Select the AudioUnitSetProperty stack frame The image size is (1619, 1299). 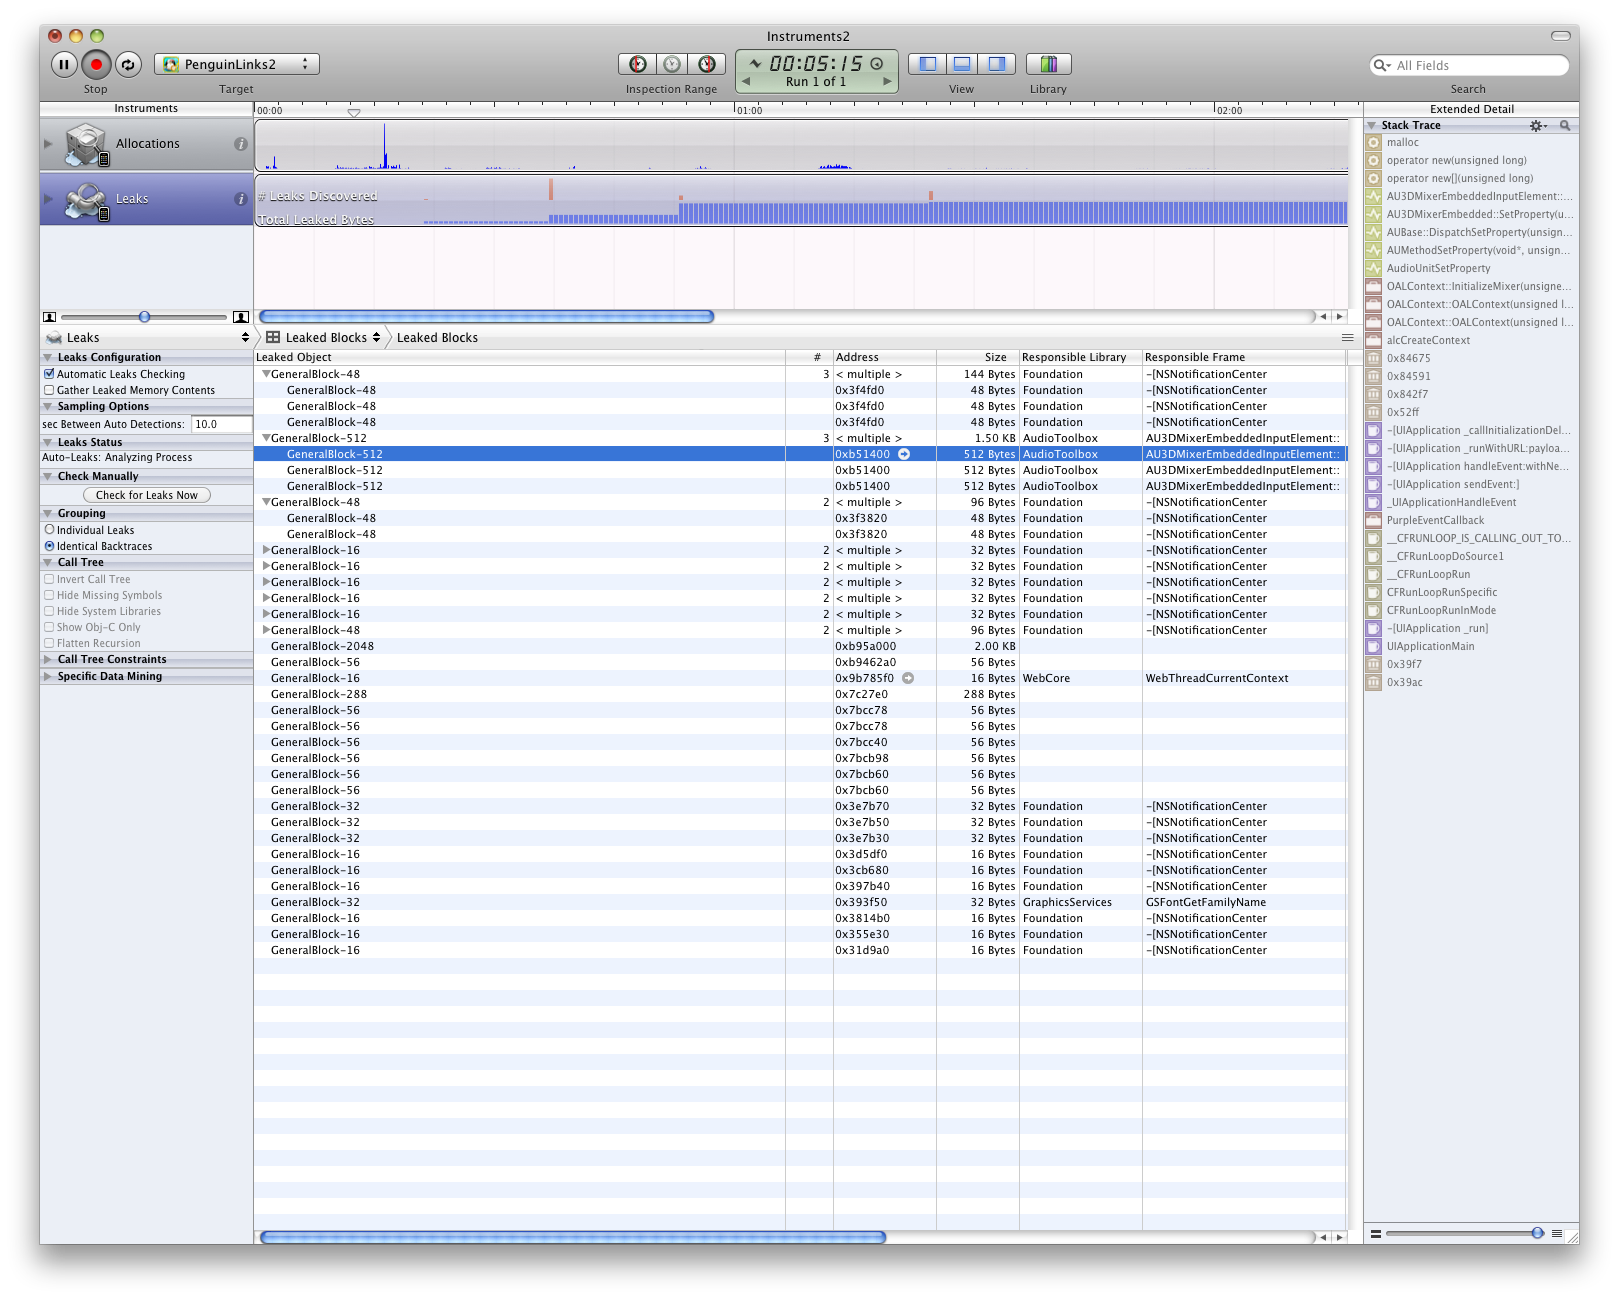pos(1471,268)
